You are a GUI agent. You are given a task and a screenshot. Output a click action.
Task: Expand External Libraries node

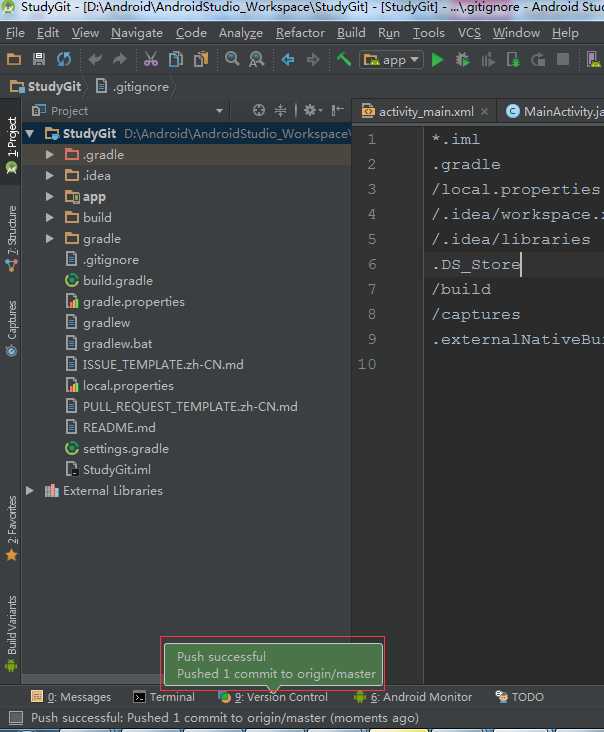point(30,491)
